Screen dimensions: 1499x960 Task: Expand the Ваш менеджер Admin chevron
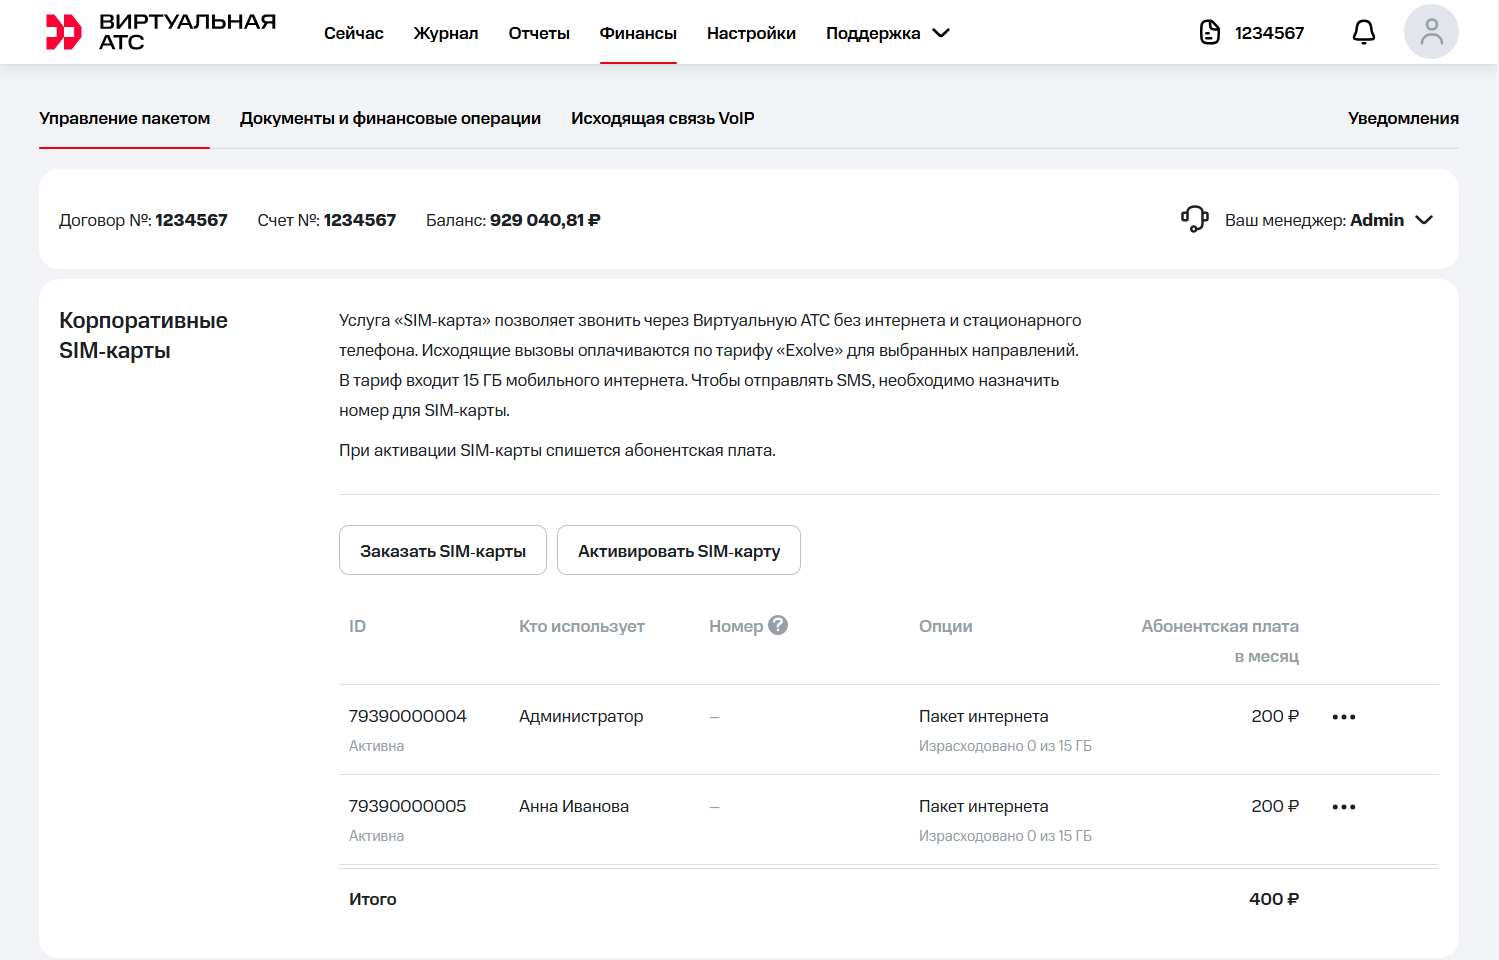click(x=1424, y=220)
